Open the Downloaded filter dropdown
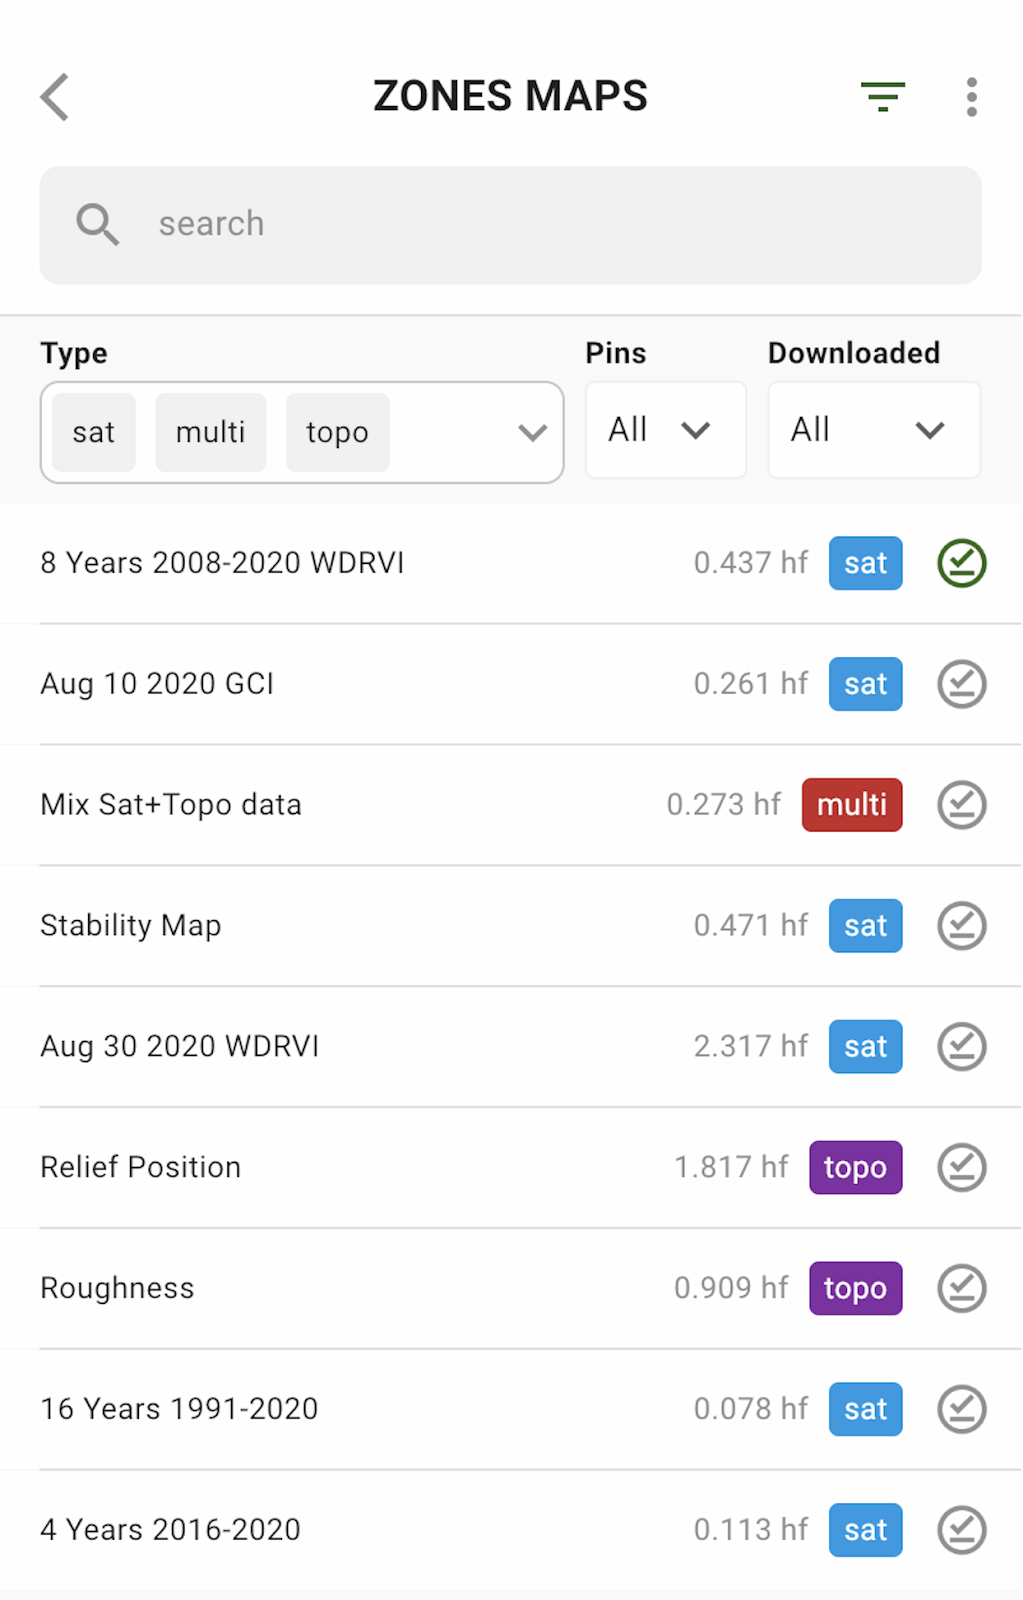This screenshot has width=1023, height=1600. (x=873, y=430)
